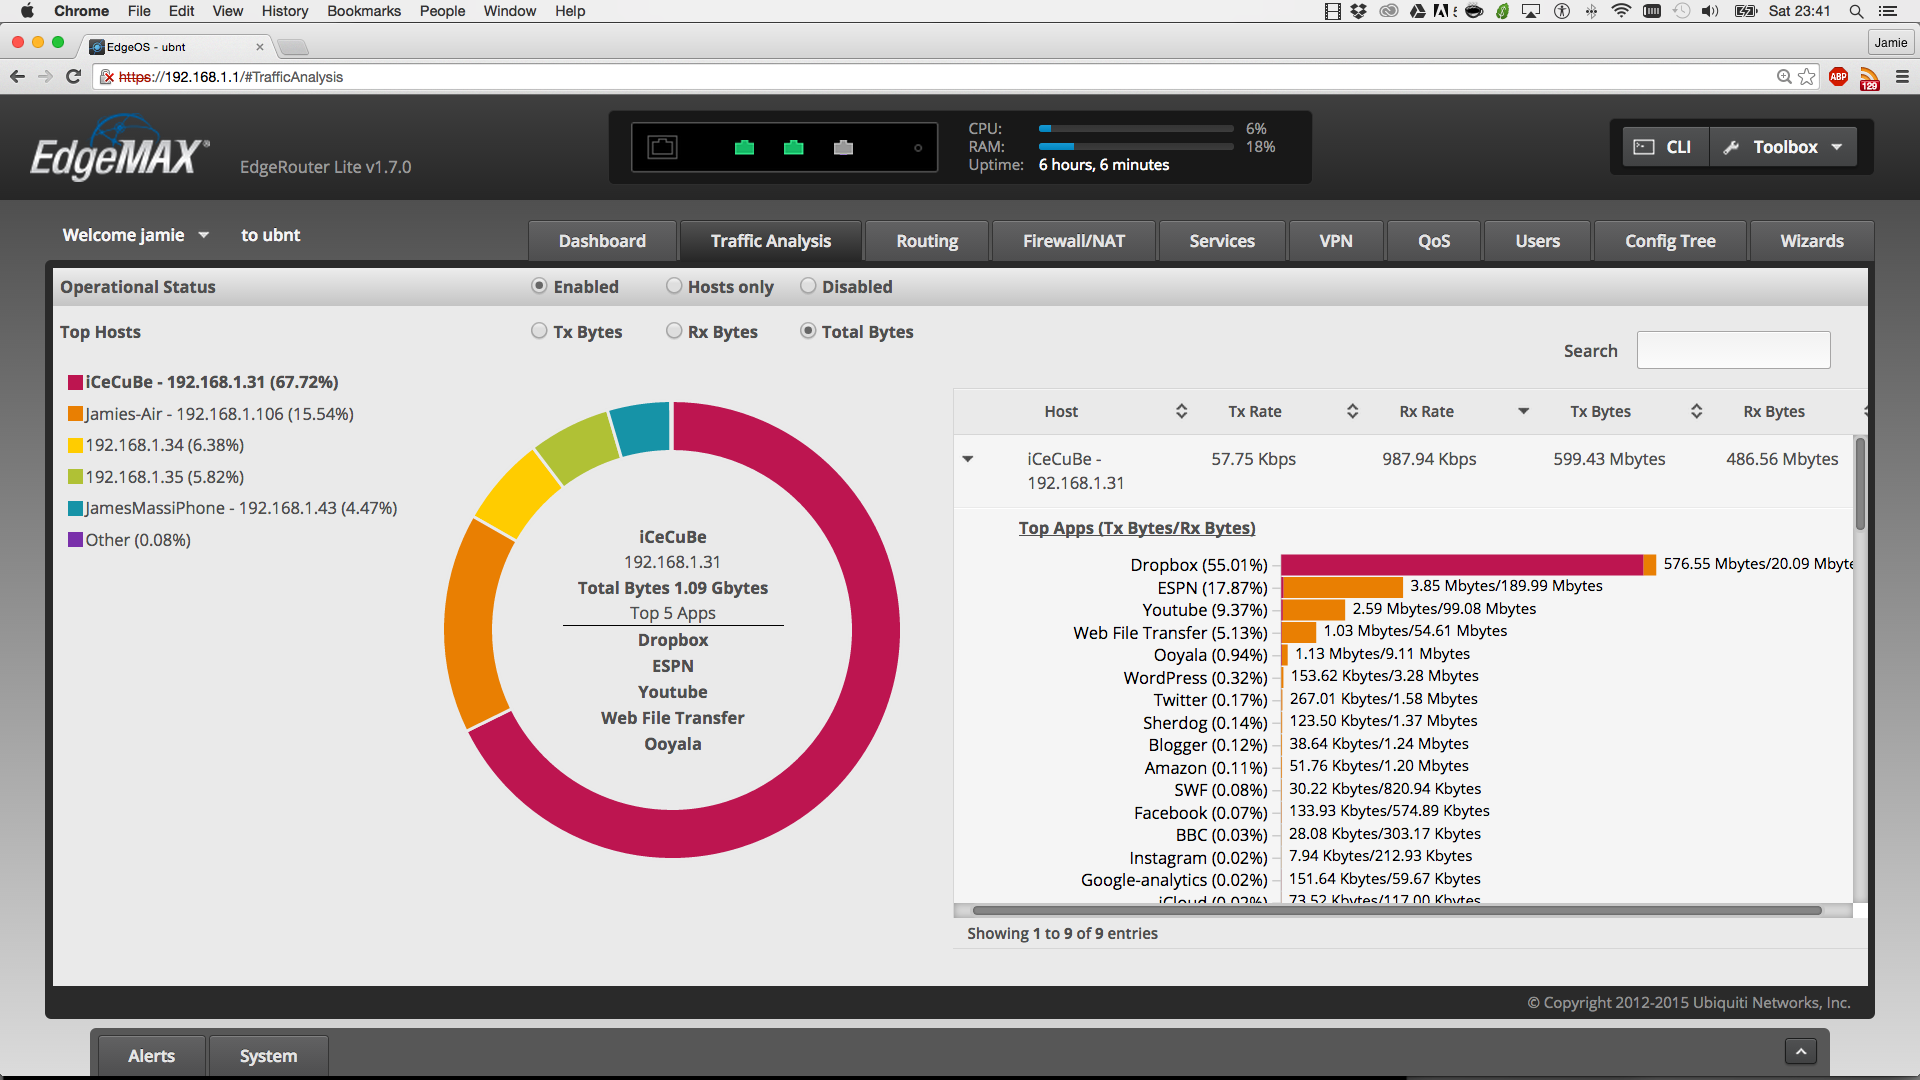Switch to the Firewall/NAT tab
This screenshot has height=1080, width=1920.
[1073, 241]
